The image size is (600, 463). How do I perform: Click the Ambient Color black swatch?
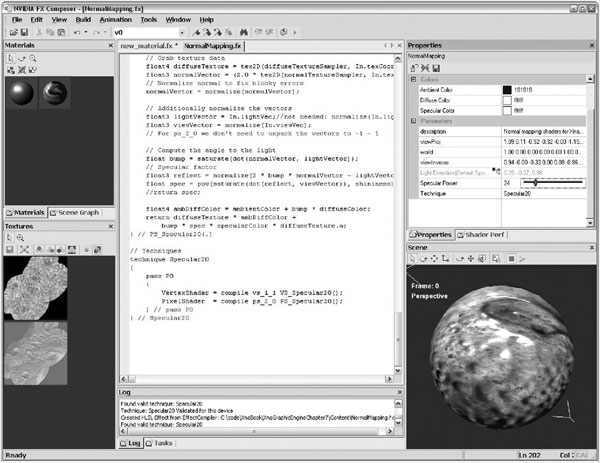pos(506,90)
